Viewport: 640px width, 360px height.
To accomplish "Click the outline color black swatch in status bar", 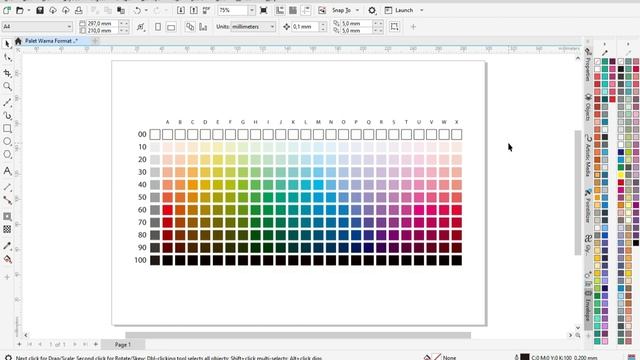I will (x=525, y=357).
